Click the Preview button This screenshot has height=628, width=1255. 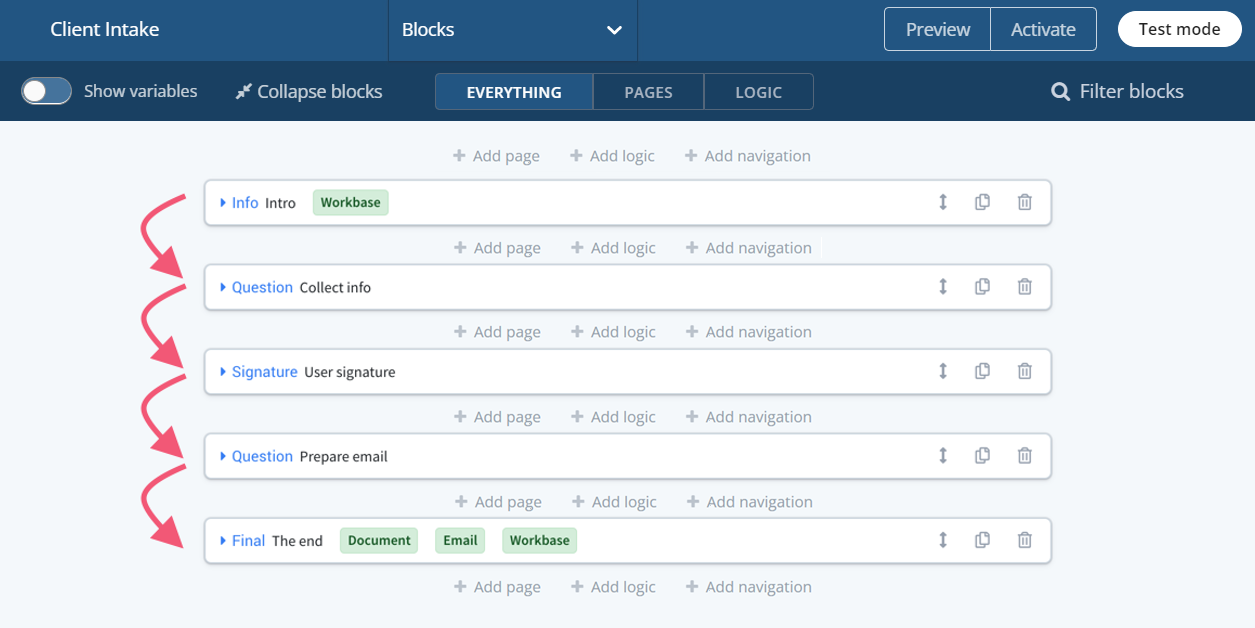(x=936, y=29)
